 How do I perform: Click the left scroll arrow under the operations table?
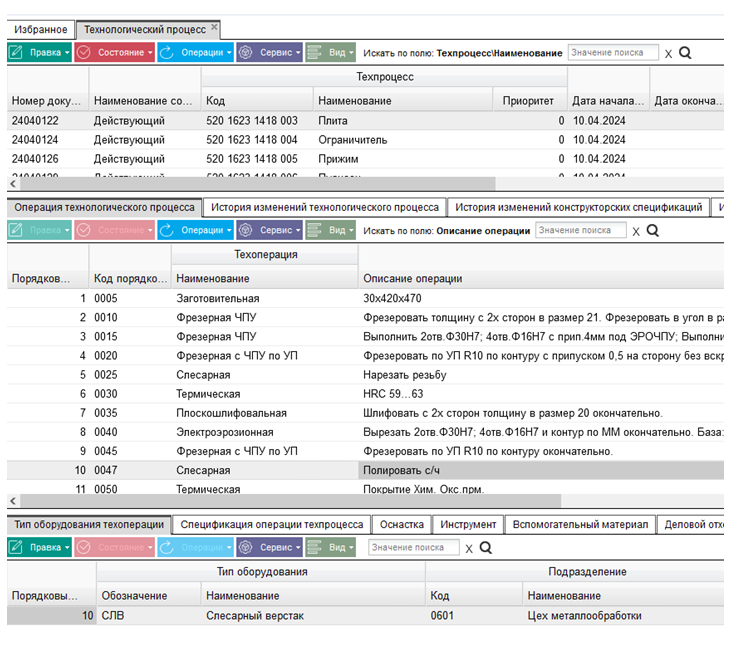13,501
